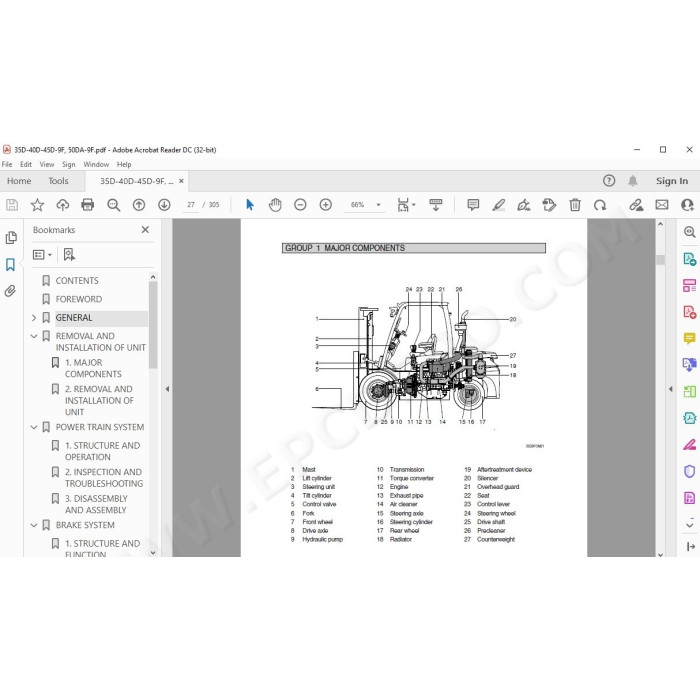Viewport: 700px width, 700px height.
Task: Show the Bookmarks panel icon
Action: (x=10, y=264)
